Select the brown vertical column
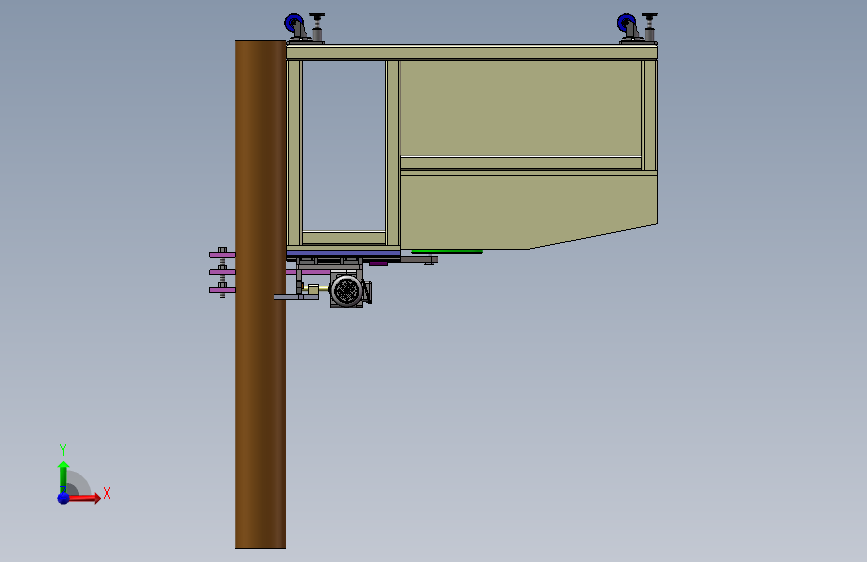 click(x=260, y=294)
